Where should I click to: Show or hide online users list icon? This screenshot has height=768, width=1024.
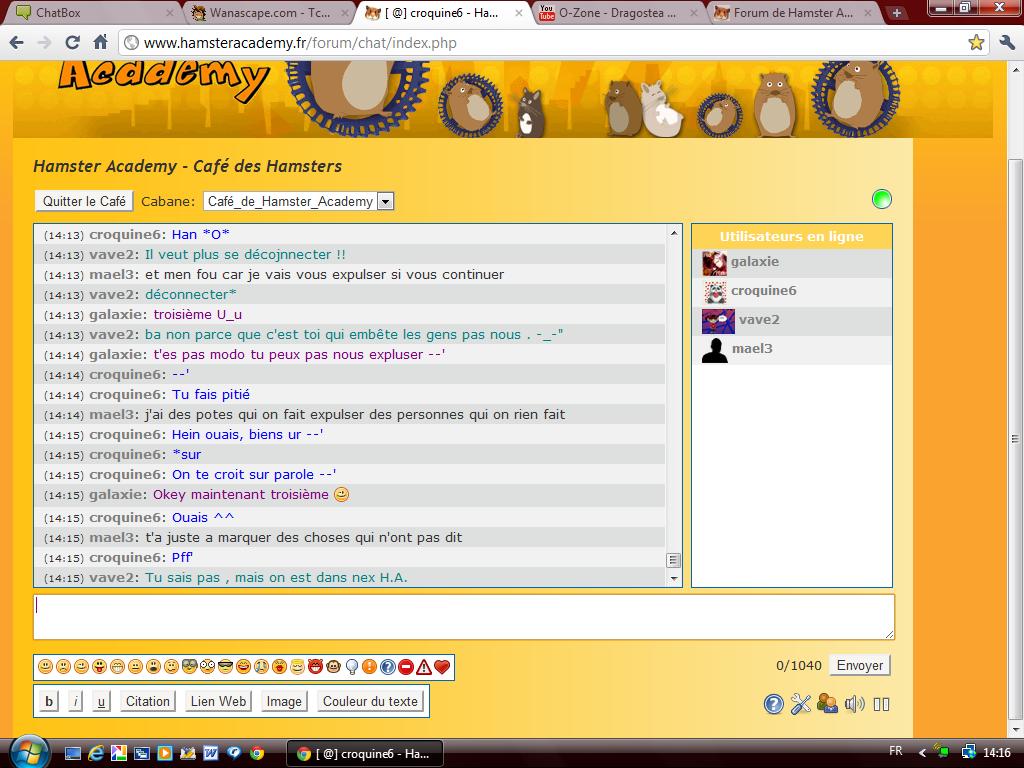(x=827, y=704)
